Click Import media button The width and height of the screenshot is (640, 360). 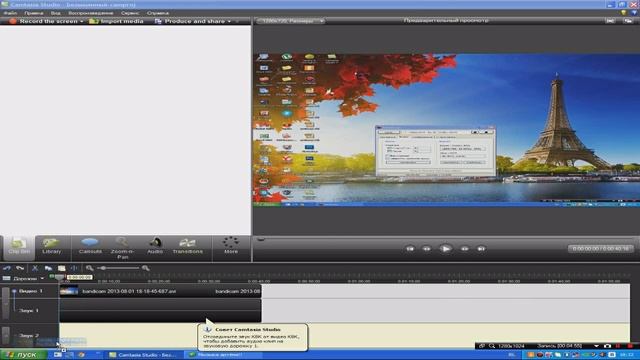(x=117, y=21)
